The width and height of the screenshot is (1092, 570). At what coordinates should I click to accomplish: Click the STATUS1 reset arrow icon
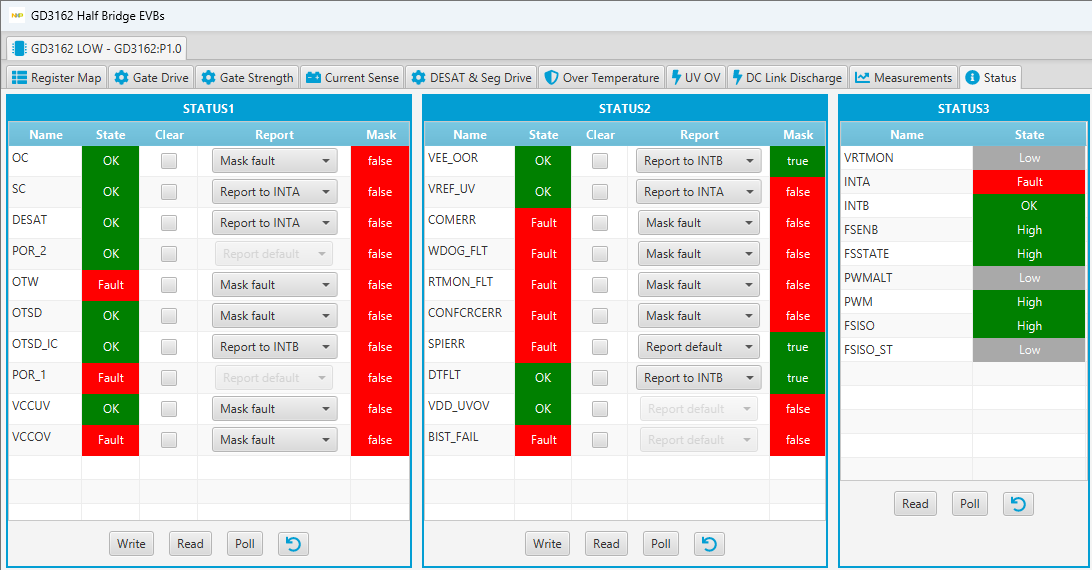(x=293, y=544)
